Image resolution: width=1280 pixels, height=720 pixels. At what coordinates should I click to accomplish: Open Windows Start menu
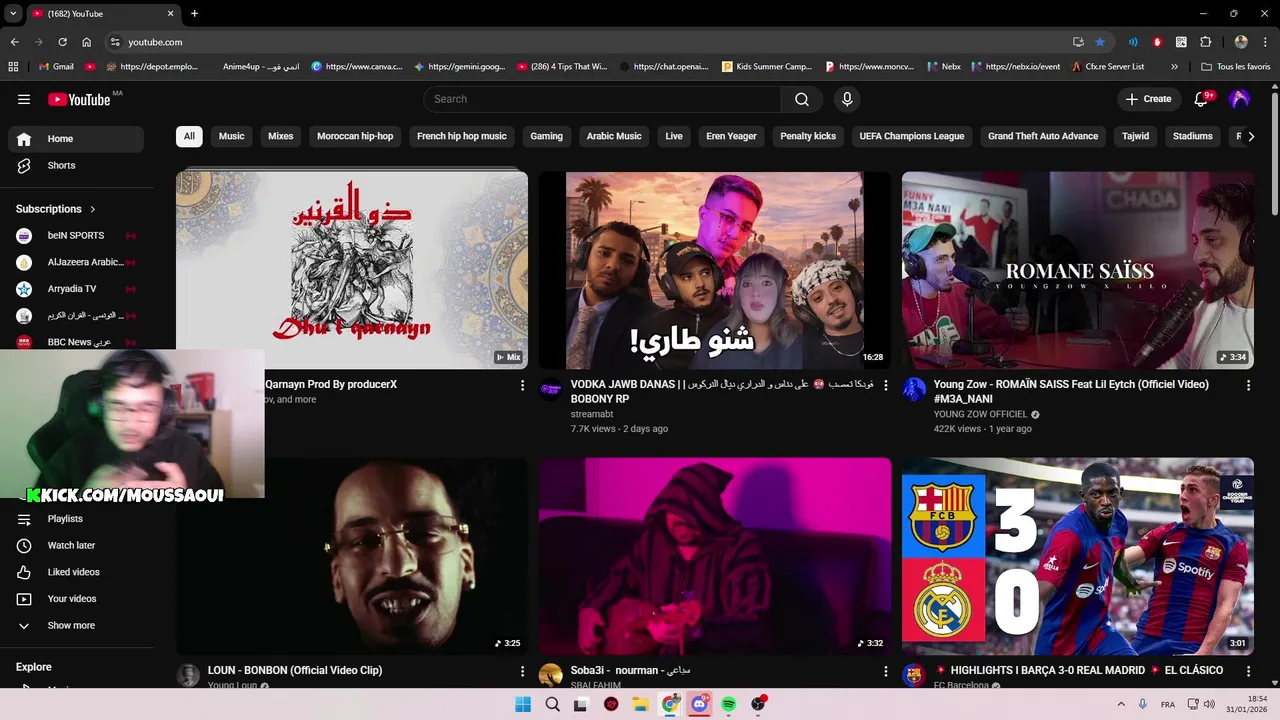(523, 704)
